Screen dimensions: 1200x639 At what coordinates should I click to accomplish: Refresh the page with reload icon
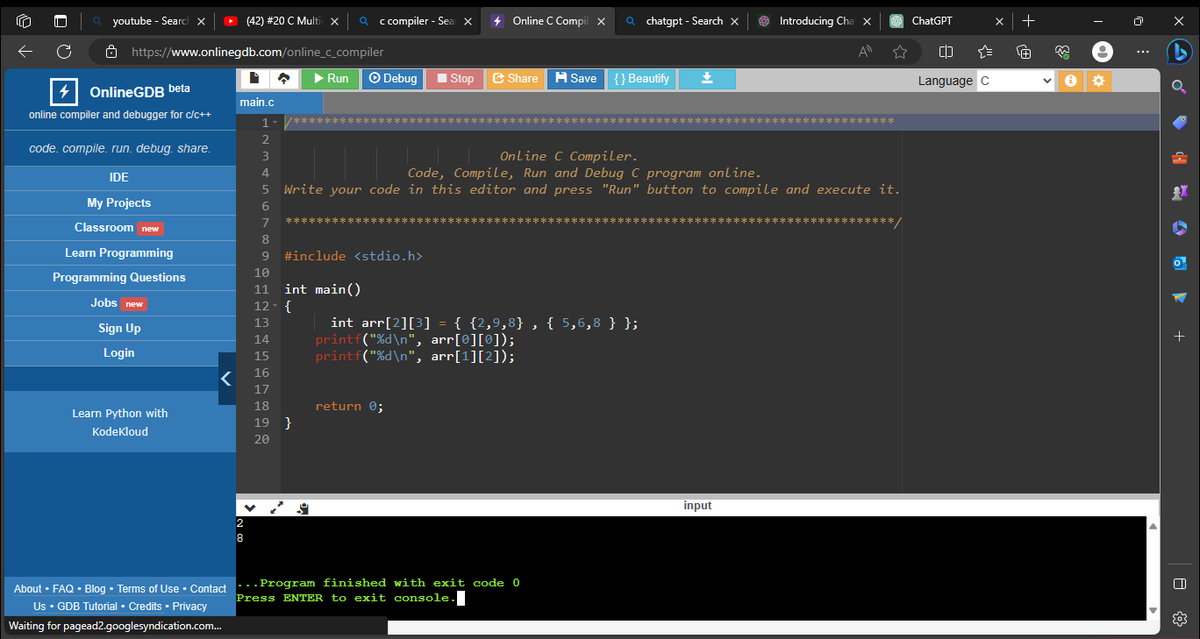point(64,52)
